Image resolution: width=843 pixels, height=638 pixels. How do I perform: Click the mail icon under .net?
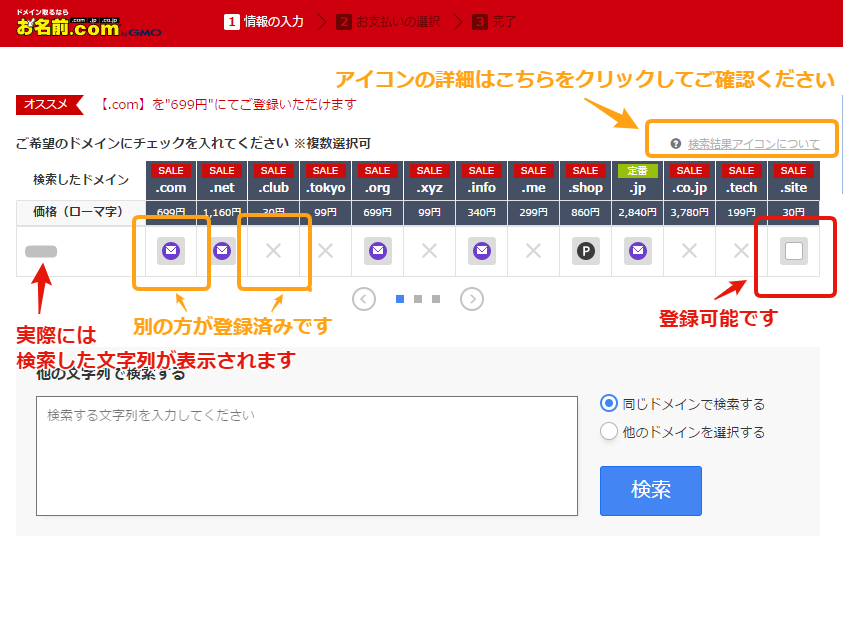[222, 252]
